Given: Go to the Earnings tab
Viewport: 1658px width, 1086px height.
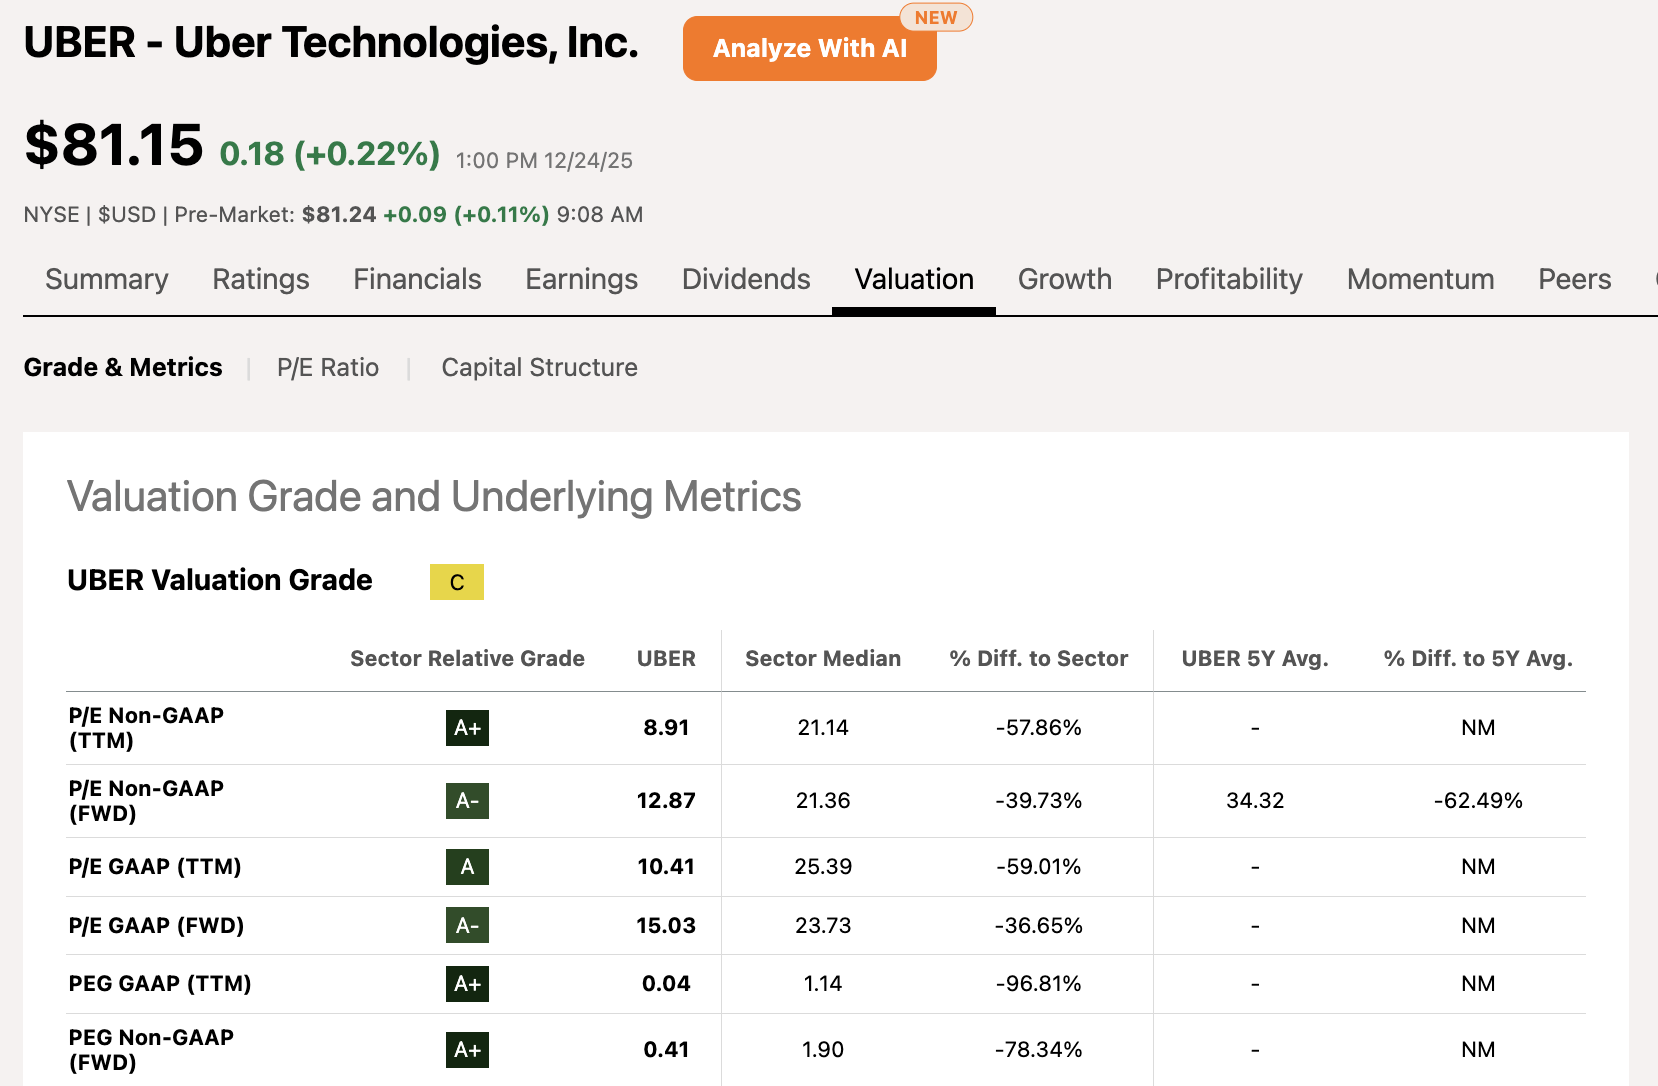Looking at the screenshot, I should [x=581, y=279].
